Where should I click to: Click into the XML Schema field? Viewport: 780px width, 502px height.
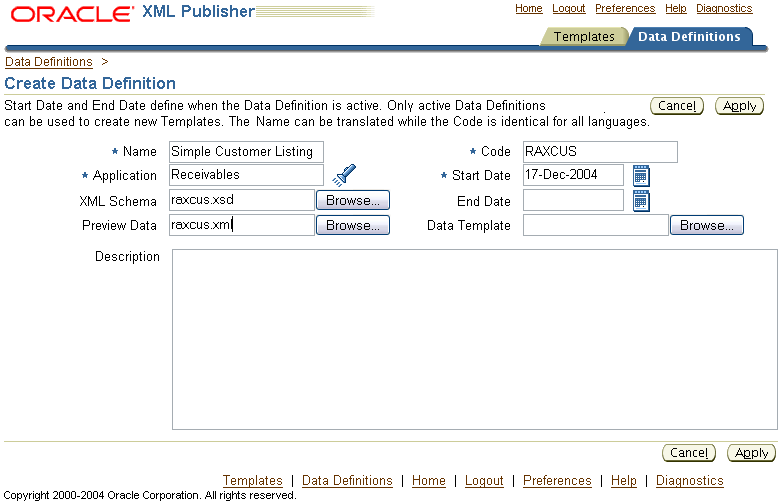pos(242,200)
